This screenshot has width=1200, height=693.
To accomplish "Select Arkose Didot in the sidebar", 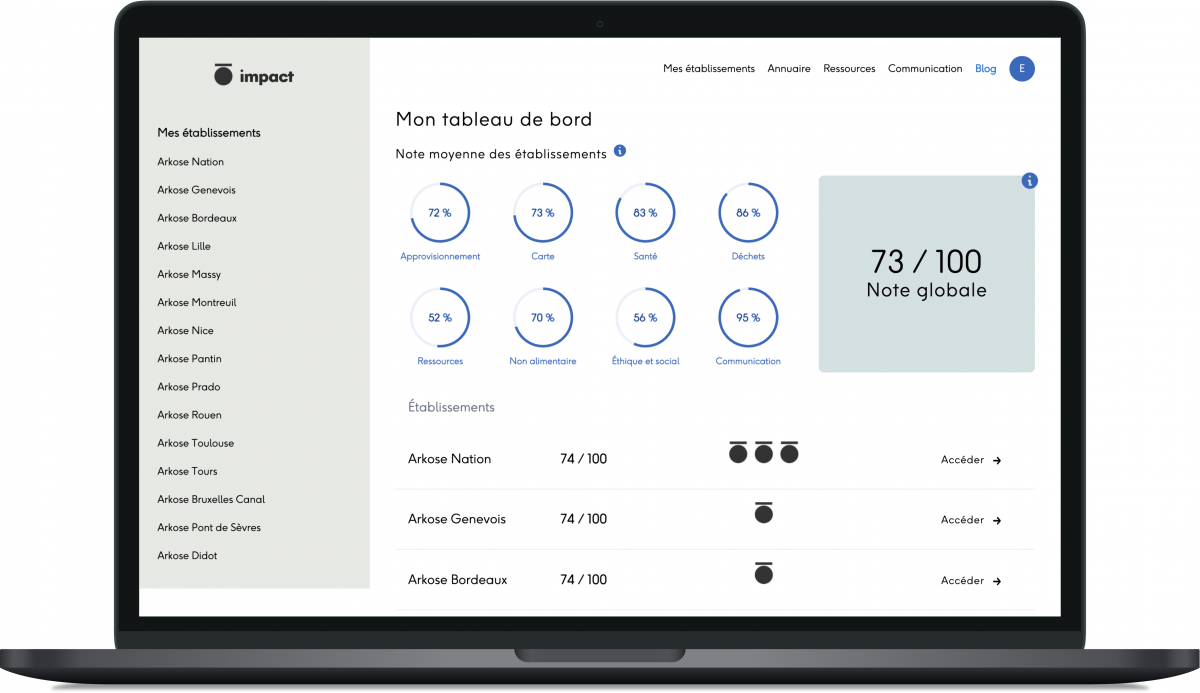I will coord(187,555).
